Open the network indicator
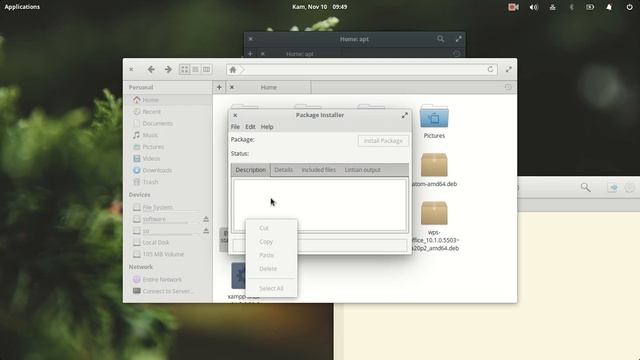The height and width of the screenshot is (360, 640). (x=552, y=7)
